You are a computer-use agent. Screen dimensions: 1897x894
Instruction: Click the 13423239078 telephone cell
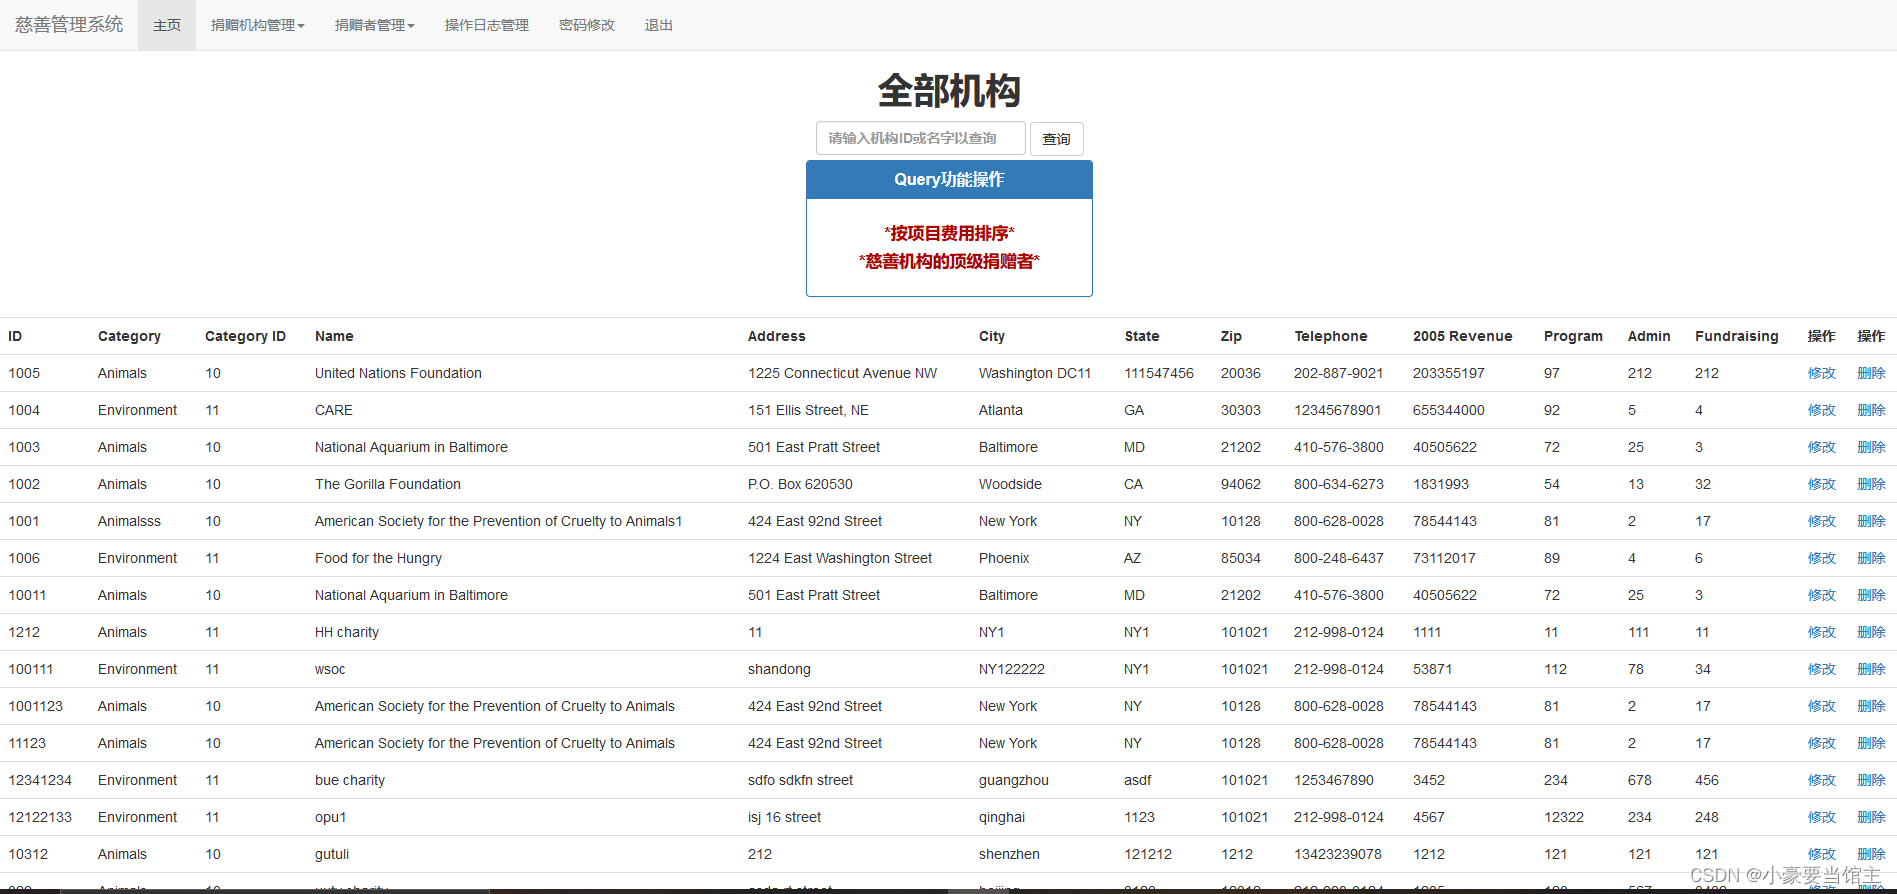coord(1338,854)
